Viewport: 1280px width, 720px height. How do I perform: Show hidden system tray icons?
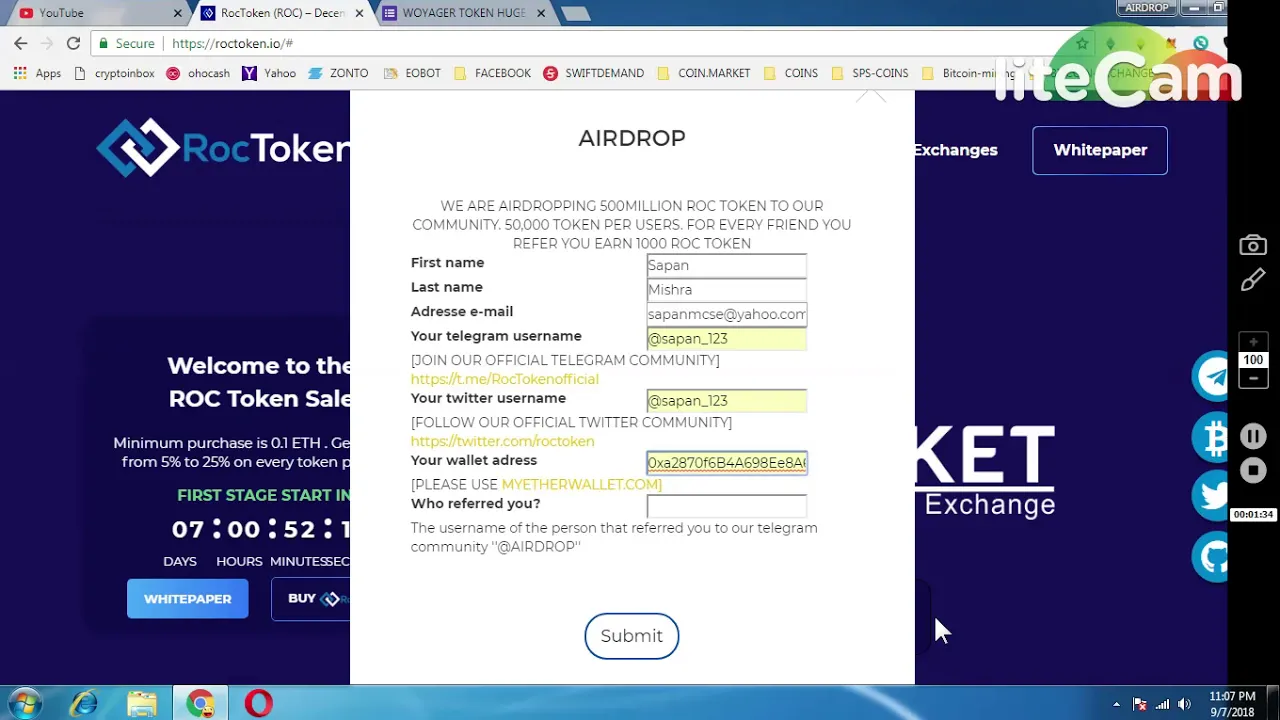(1116, 704)
